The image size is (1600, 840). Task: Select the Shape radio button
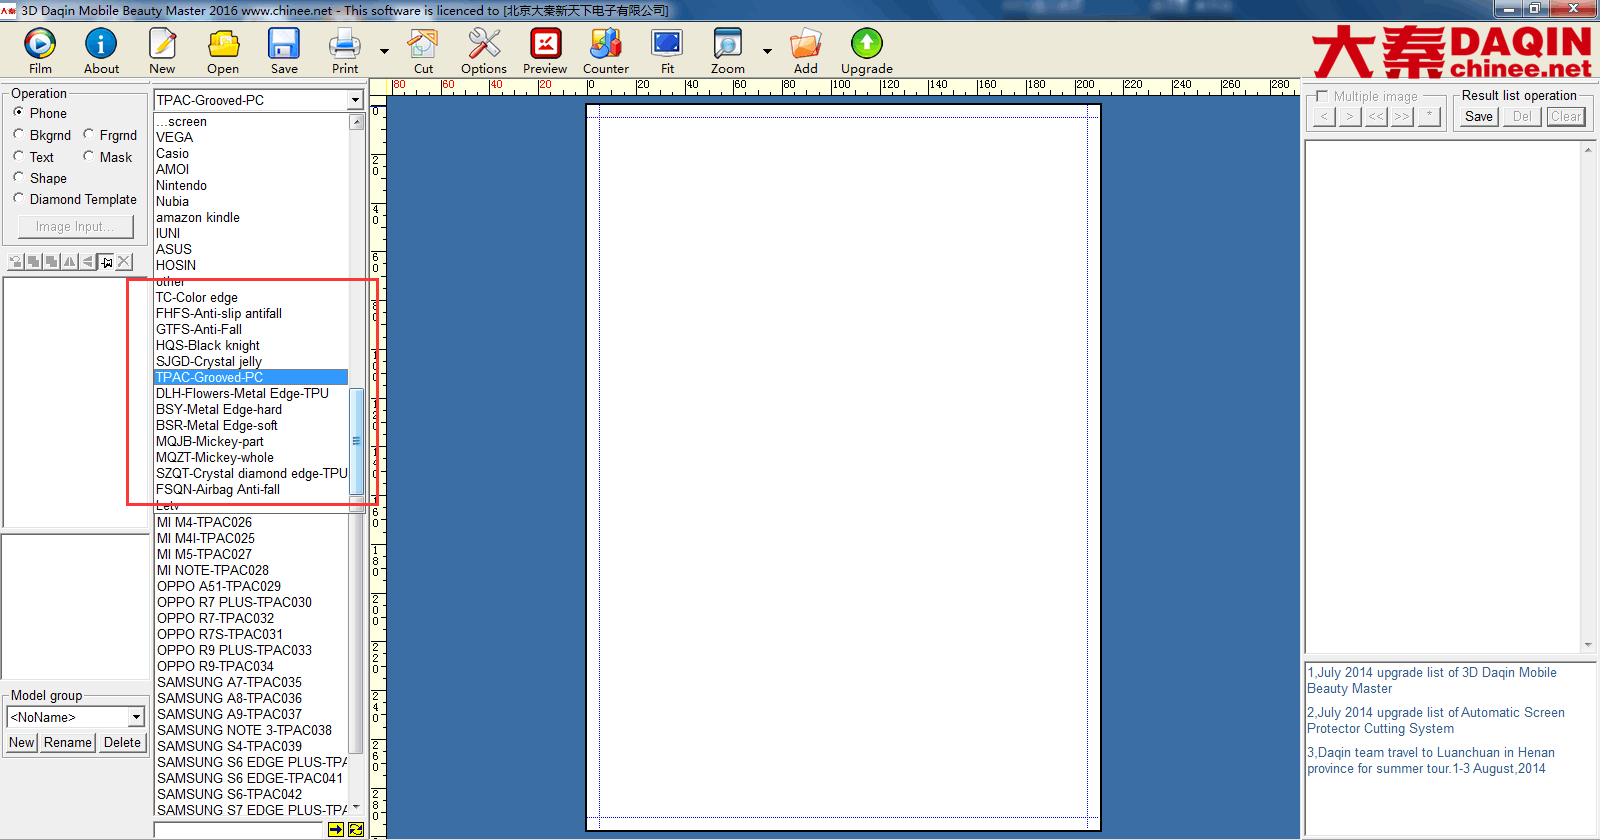19,177
